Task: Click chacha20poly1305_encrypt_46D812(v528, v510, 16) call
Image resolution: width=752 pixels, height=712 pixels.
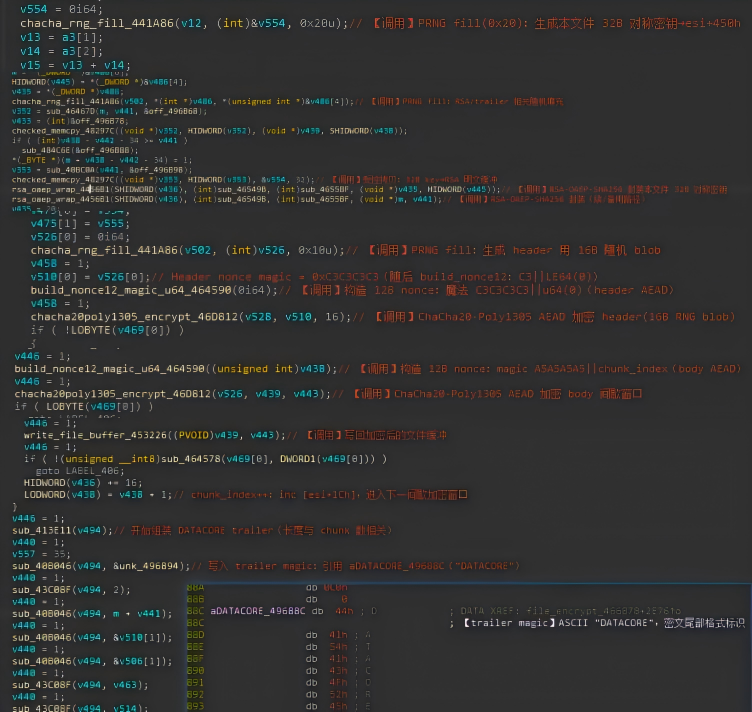Action: click(x=191, y=316)
